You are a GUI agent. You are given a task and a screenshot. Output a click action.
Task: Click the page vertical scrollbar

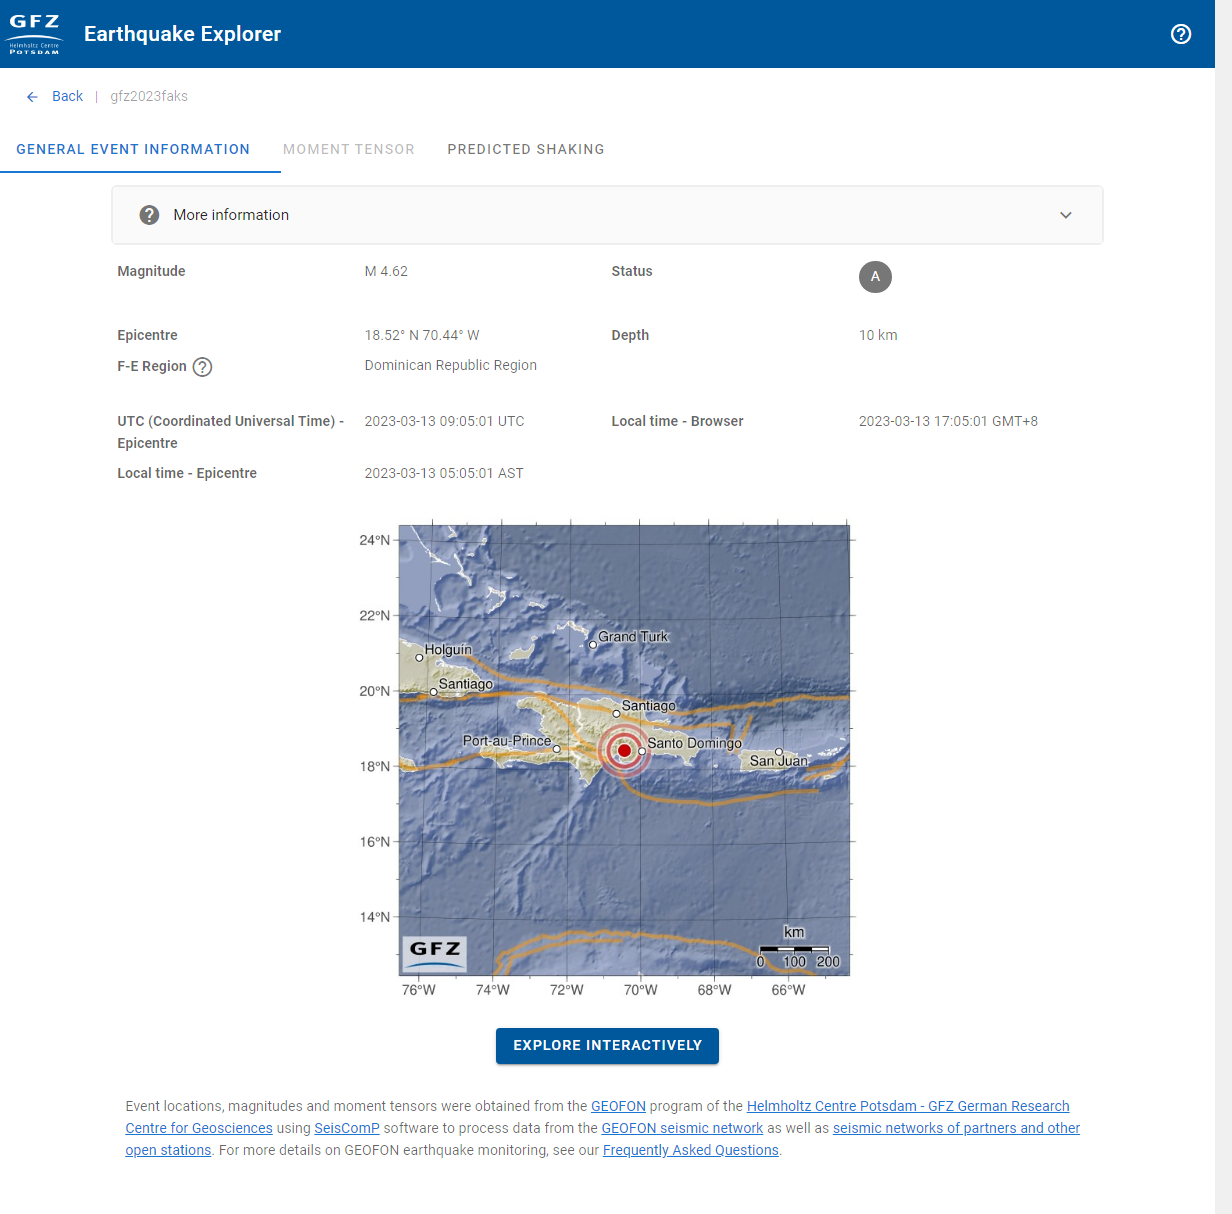coord(1223,607)
